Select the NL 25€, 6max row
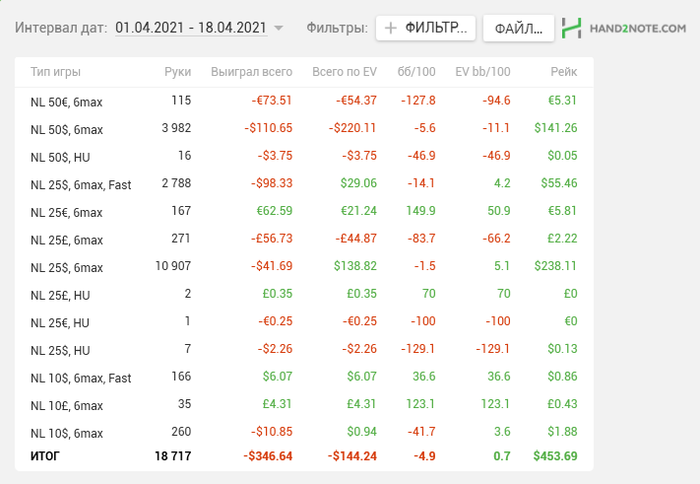 (x=304, y=212)
